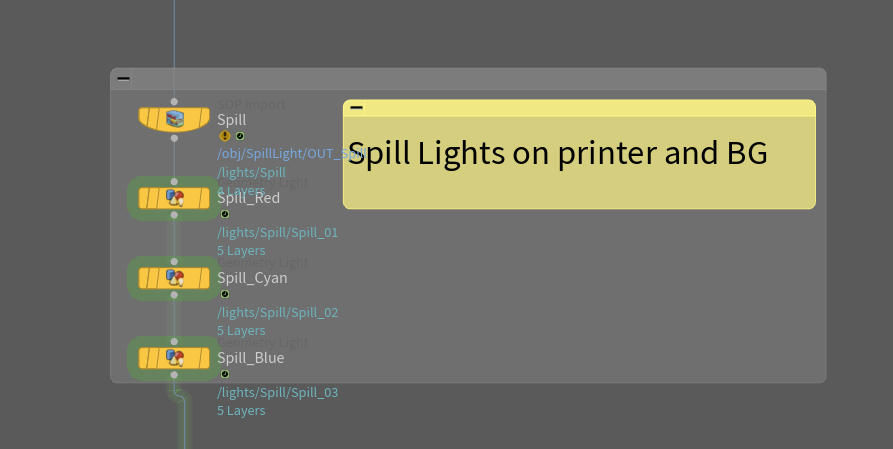Toggle the bypass flag on Spill_Cyan node
Image resolution: width=893 pixels, height=449 pixels.
point(146,277)
